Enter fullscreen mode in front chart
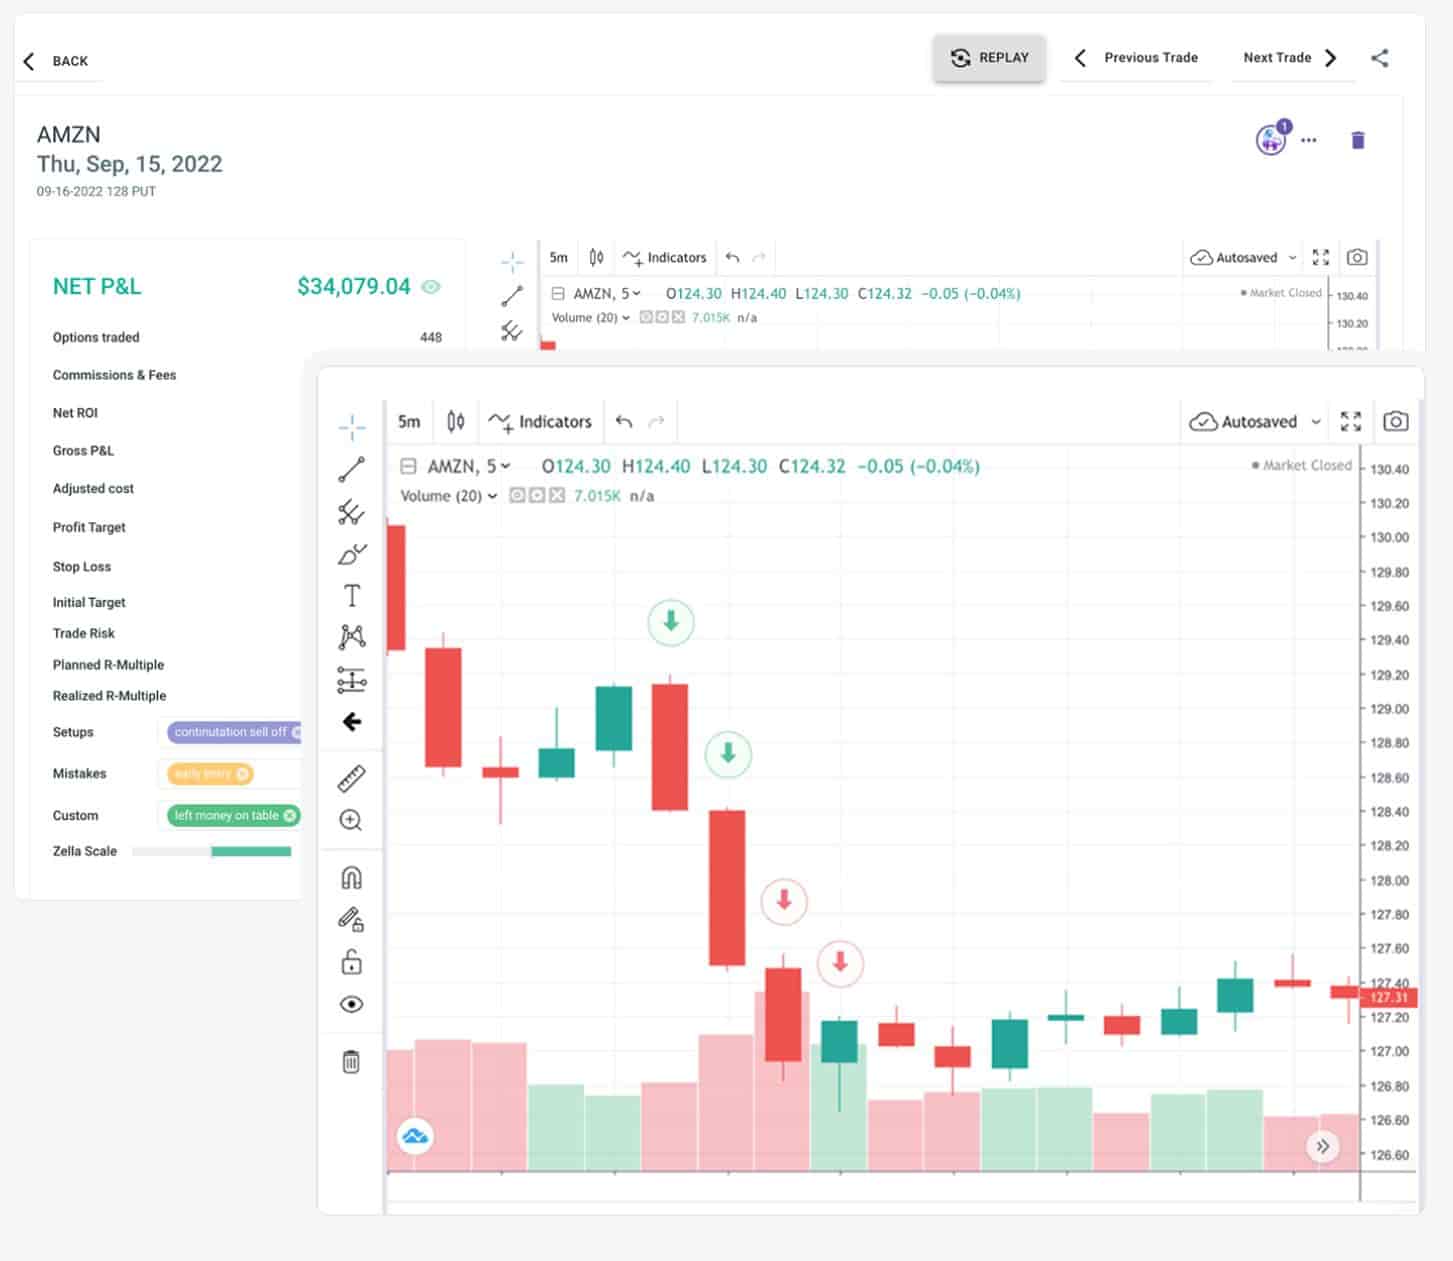Screen dimensions: 1453x1261 (x=1351, y=421)
